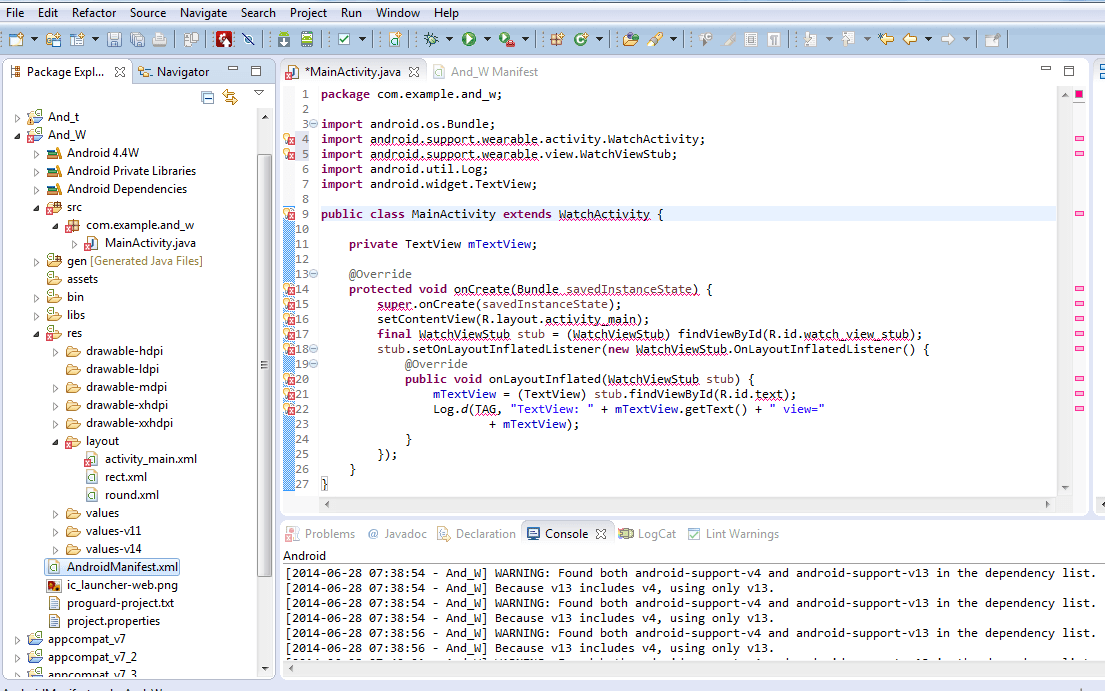The height and width of the screenshot is (691, 1105).
Task: Toggle Link with Editor in Package Explorer
Action: pos(231,97)
